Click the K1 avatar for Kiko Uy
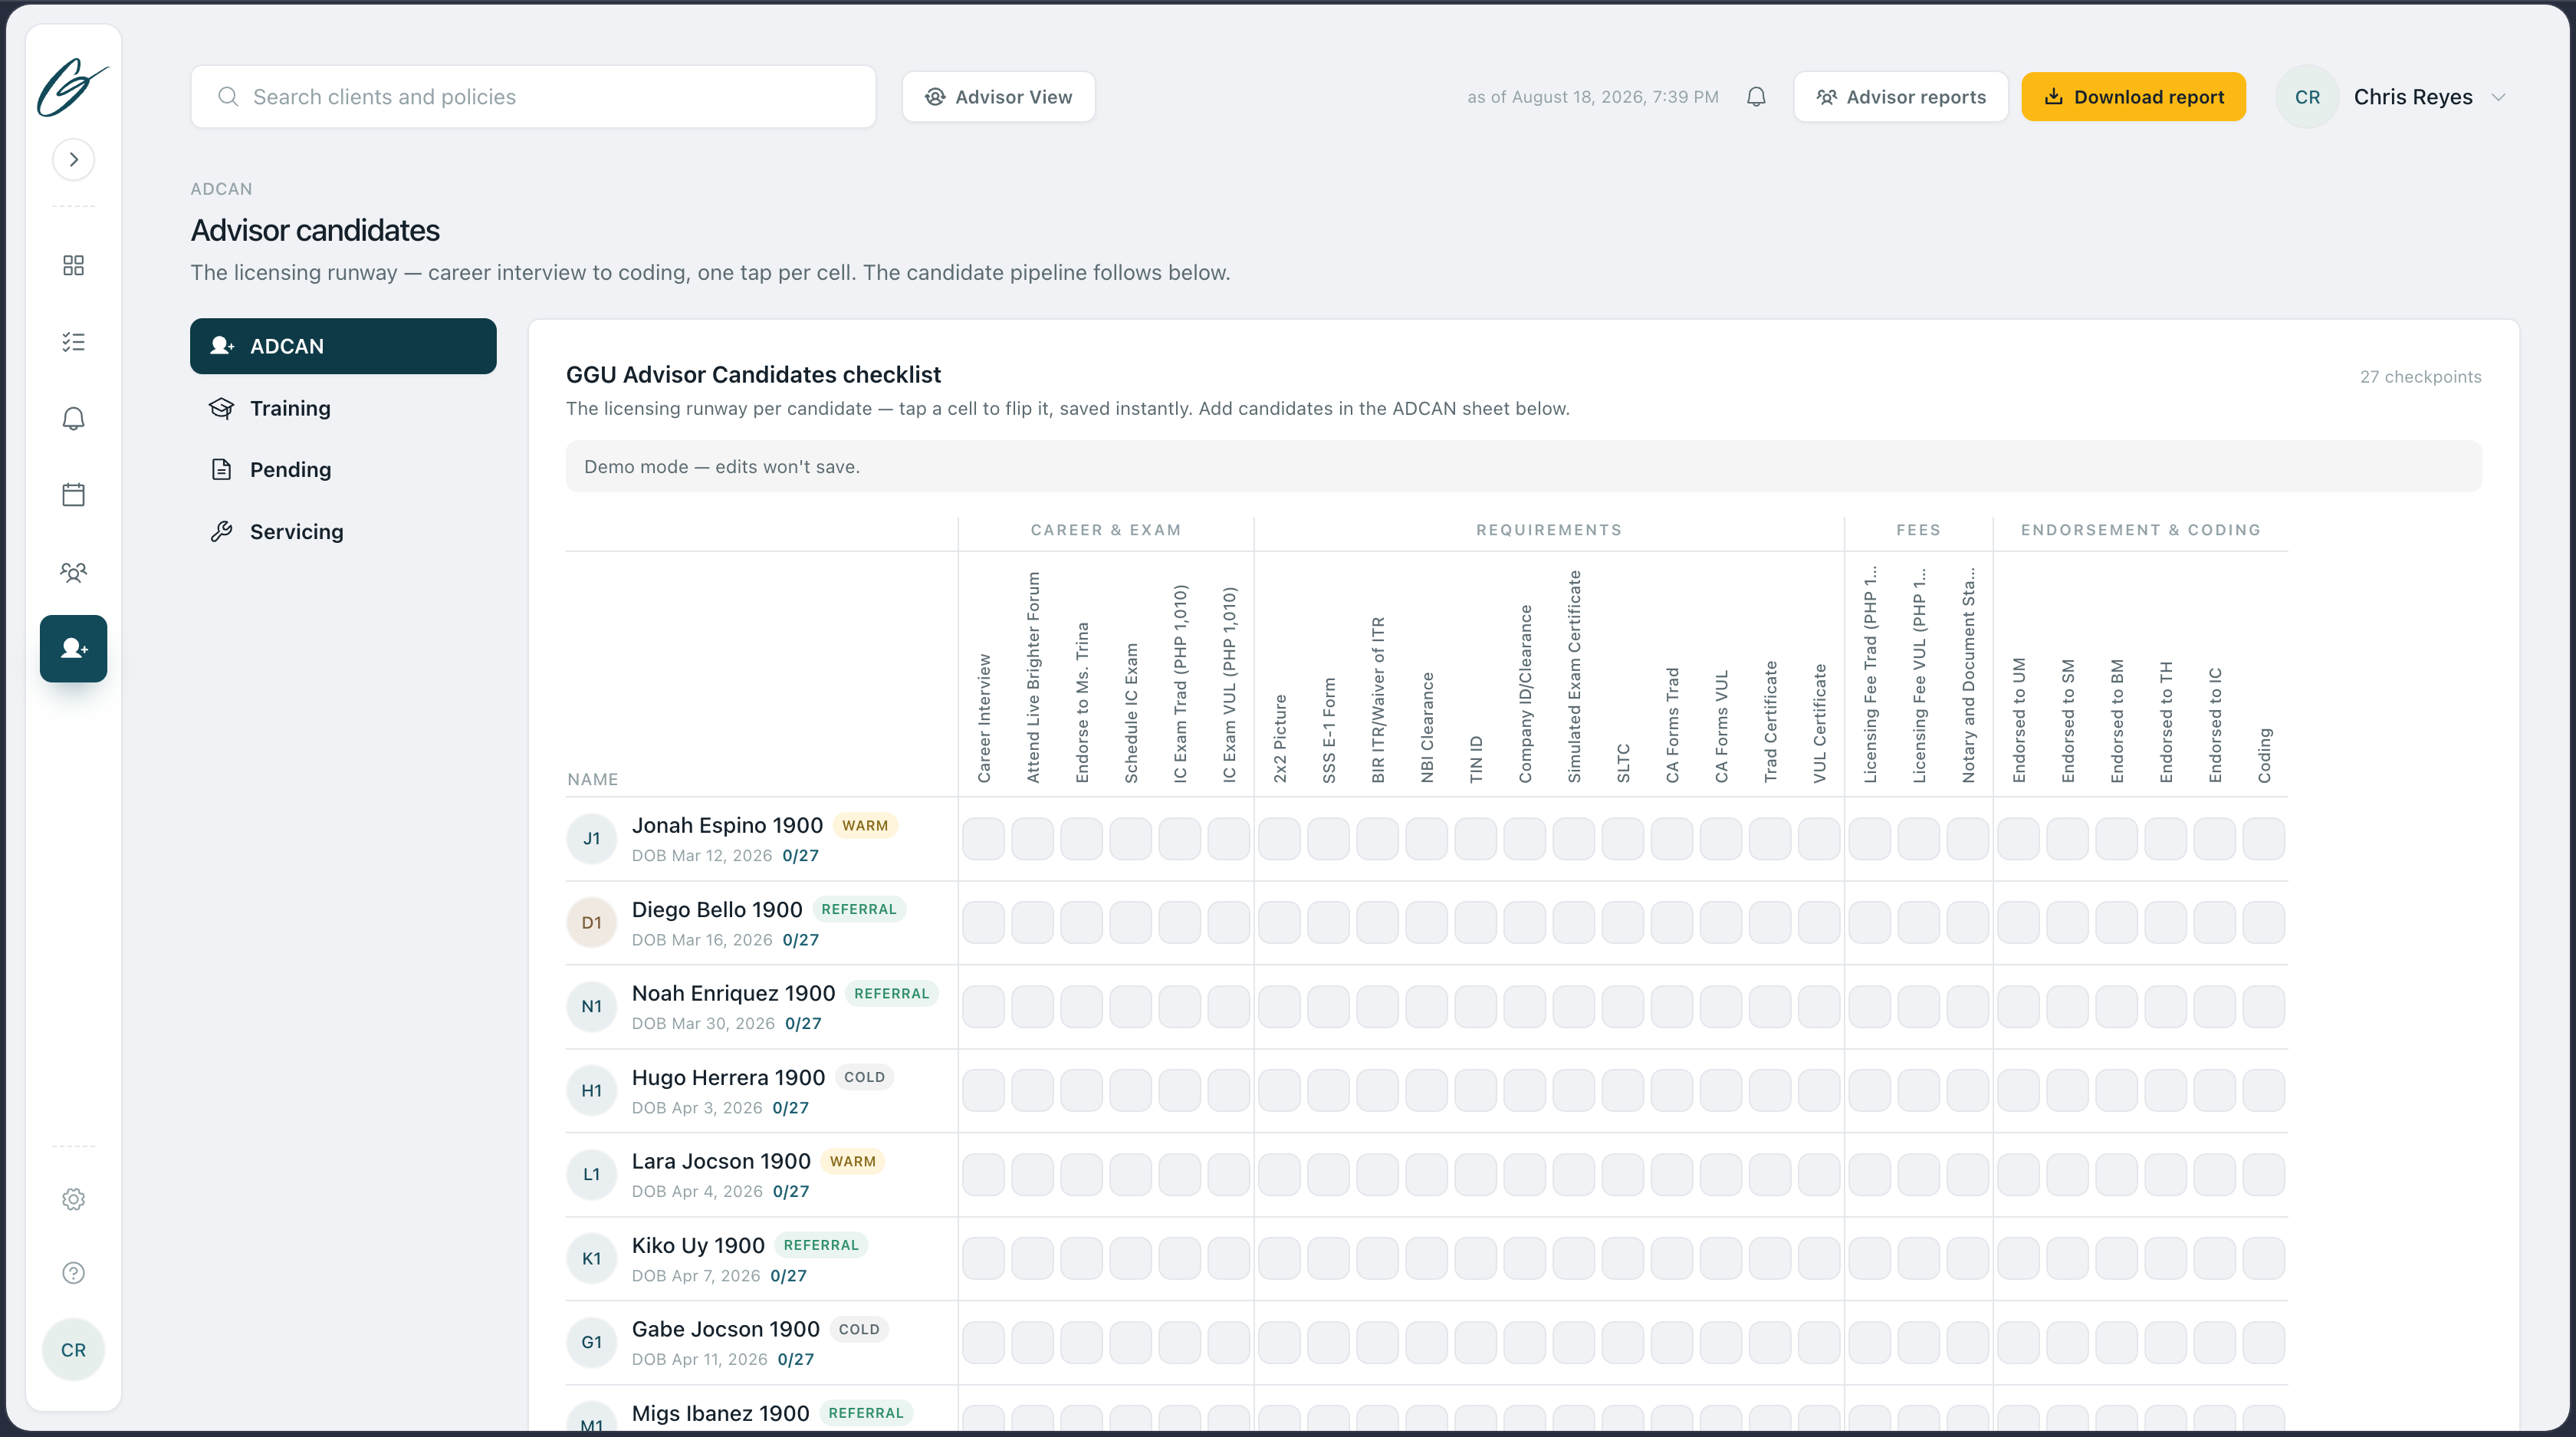 point(592,1258)
